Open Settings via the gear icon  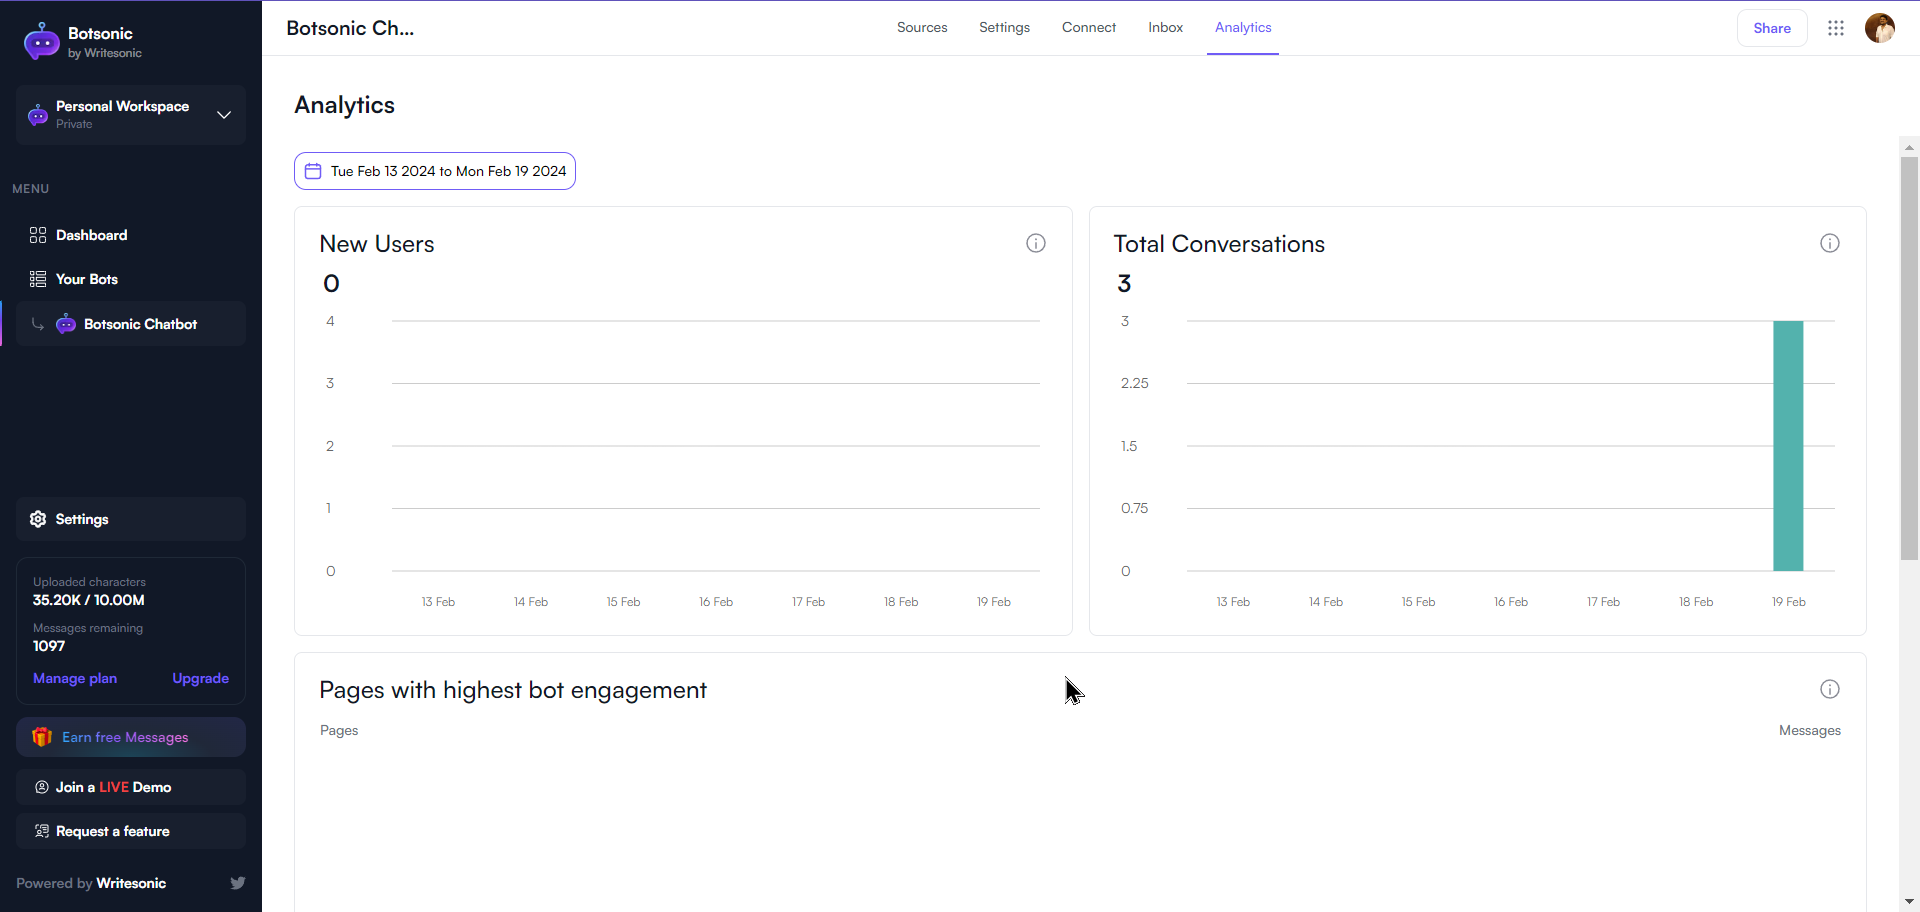37,519
